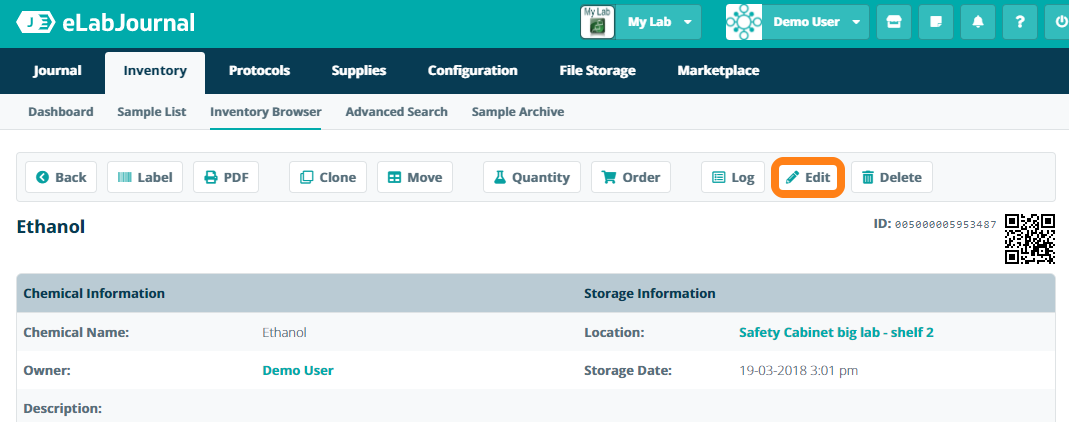
Task: Print a Label for this sample
Action: (145, 177)
